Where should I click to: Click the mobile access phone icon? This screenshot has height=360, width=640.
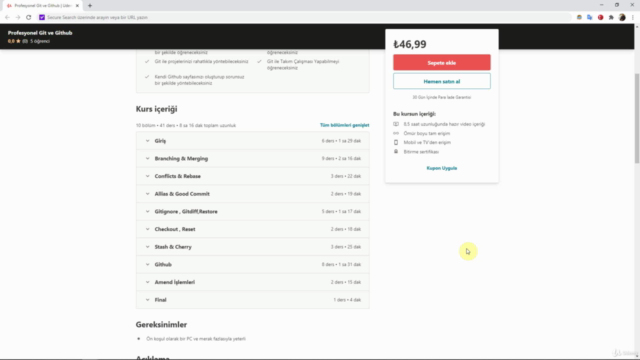396,142
